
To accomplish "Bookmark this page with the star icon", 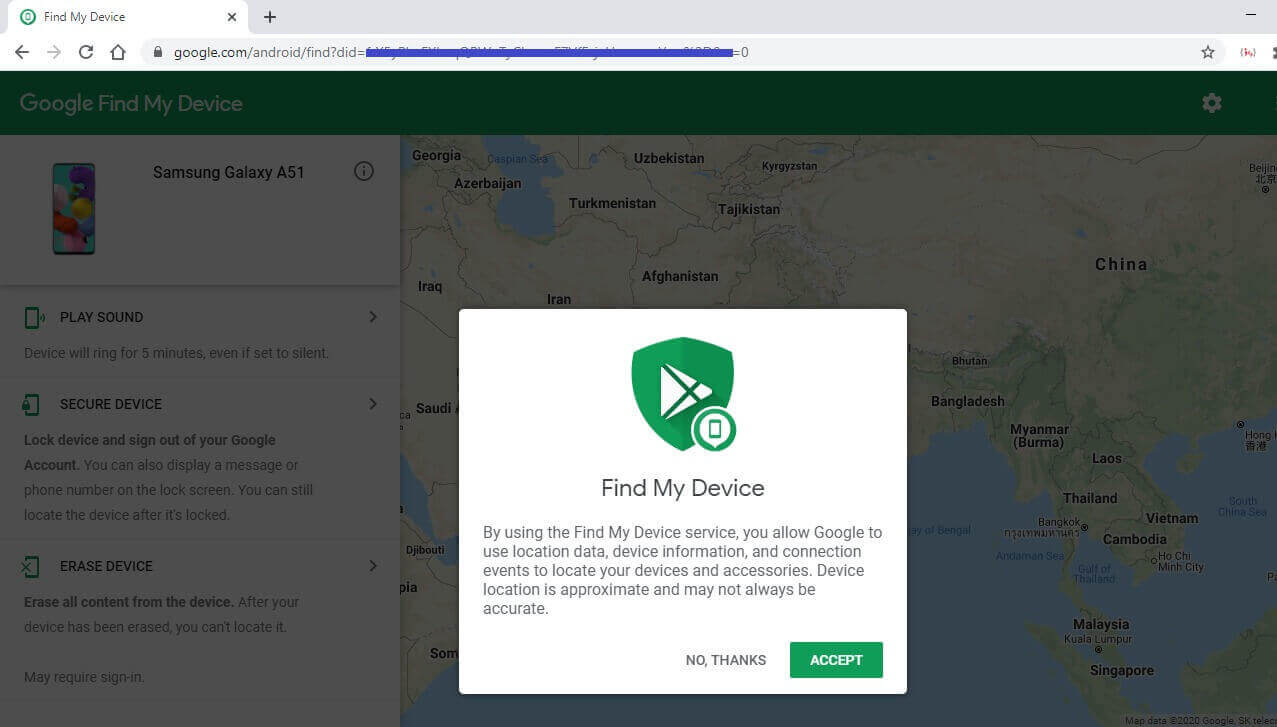I will (x=1208, y=52).
